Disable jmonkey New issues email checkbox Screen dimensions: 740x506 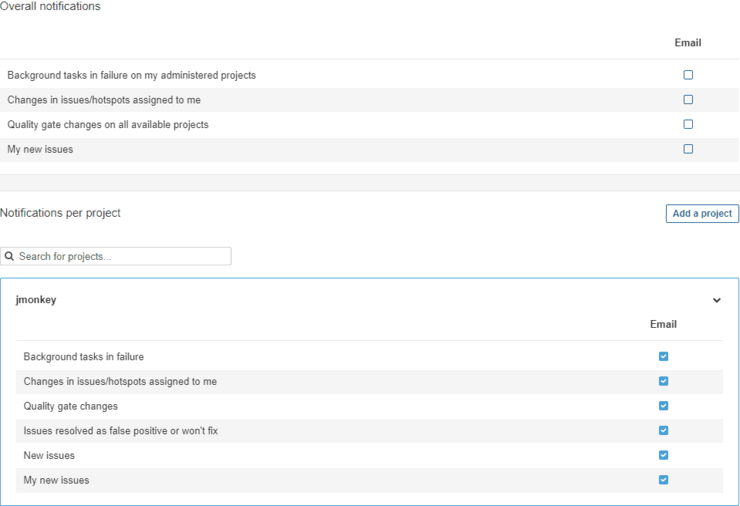coord(664,455)
